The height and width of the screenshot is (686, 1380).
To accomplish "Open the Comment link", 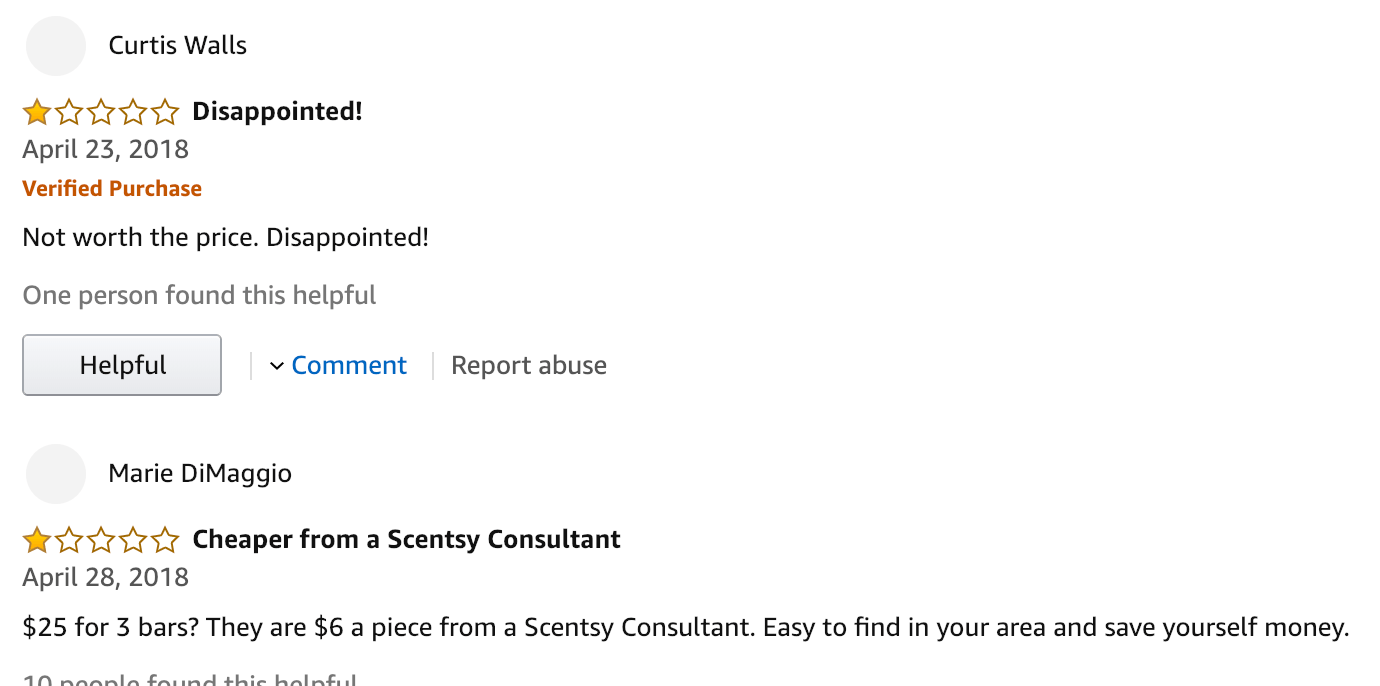I will 349,366.
